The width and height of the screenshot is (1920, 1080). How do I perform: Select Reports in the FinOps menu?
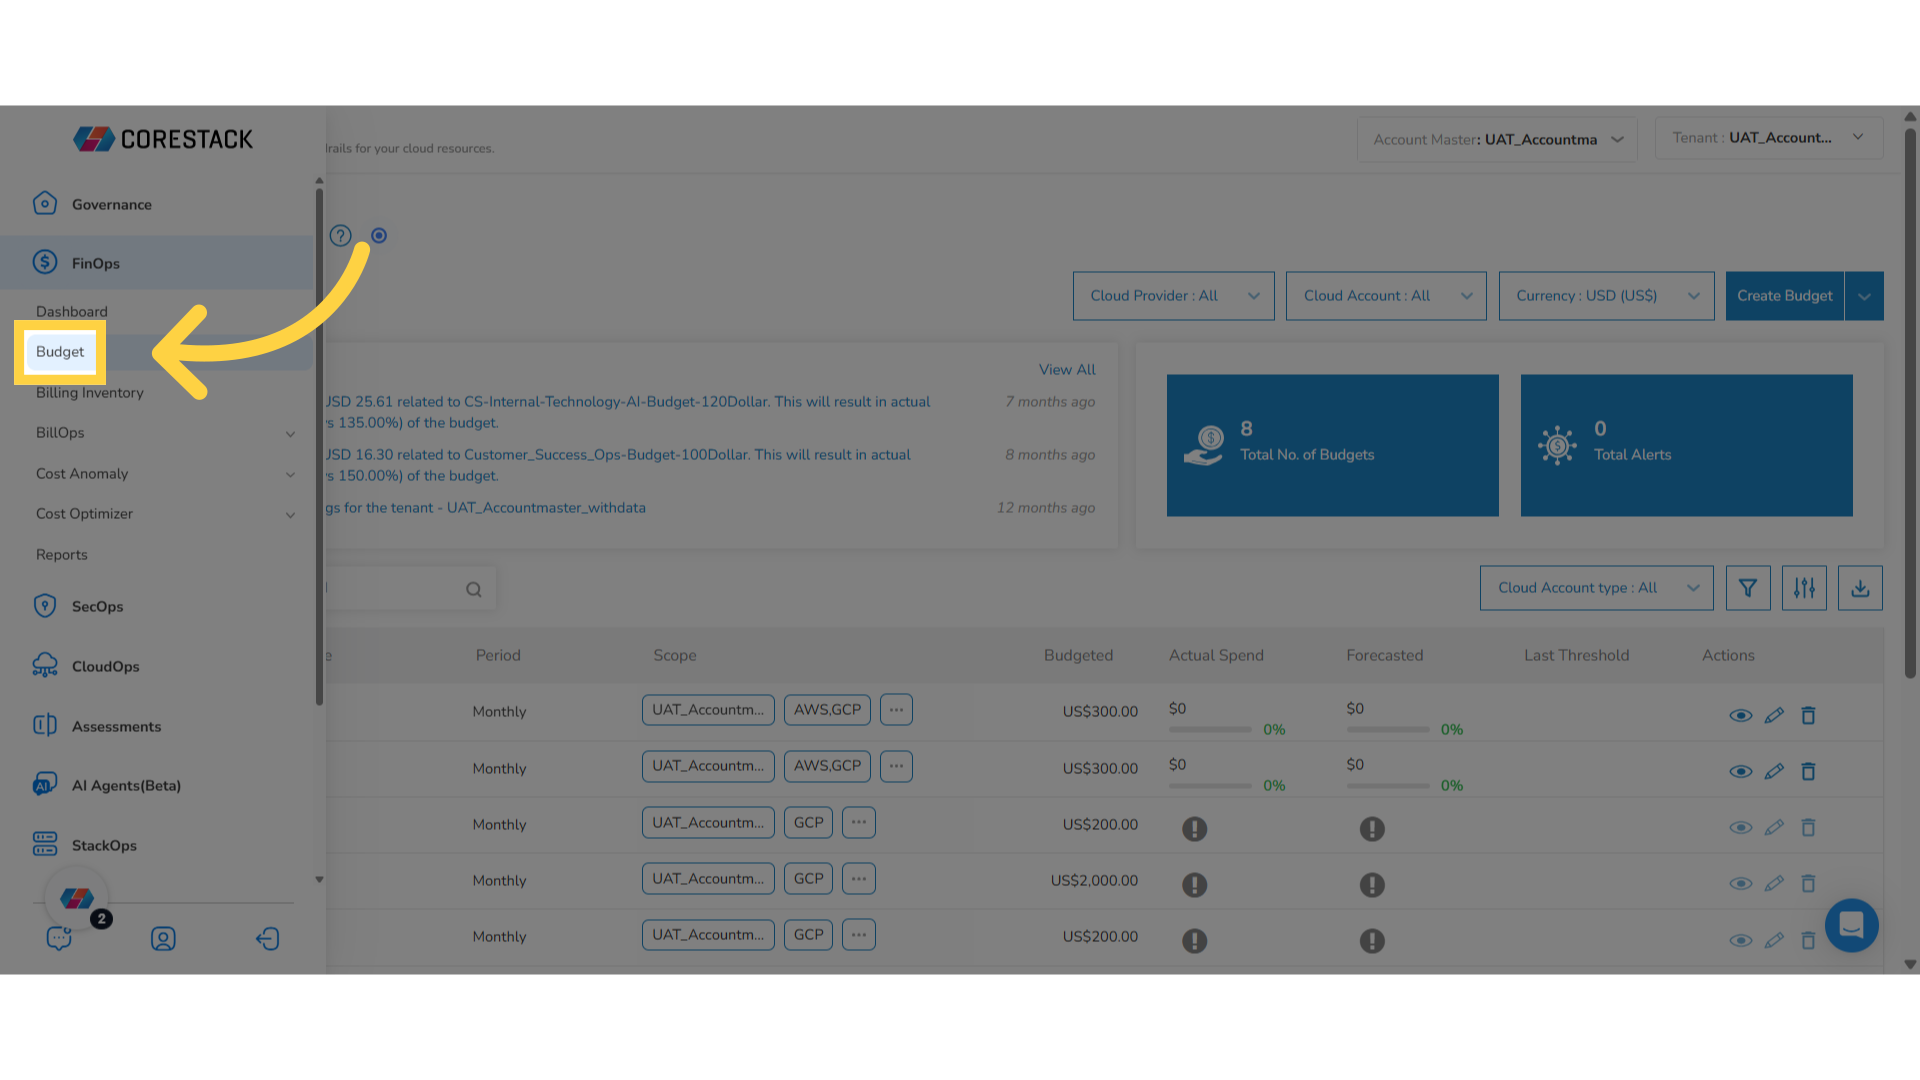tap(62, 555)
